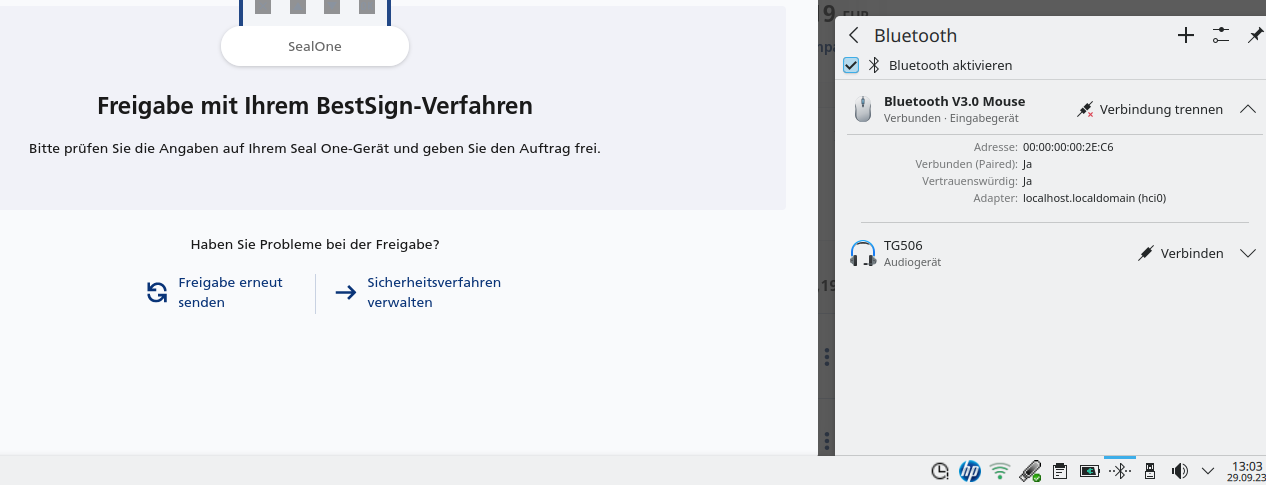
Task: Open the clipboard tray icon
Action: click(1060, 471)
